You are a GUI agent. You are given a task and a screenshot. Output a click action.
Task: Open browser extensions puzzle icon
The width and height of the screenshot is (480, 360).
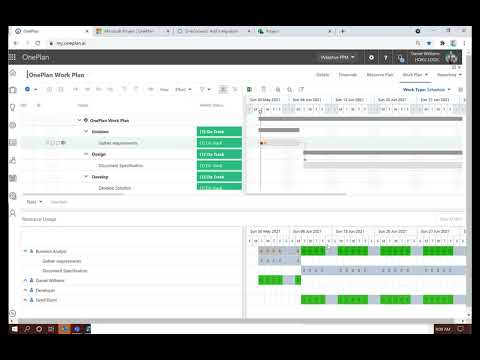tap(442, 43)
